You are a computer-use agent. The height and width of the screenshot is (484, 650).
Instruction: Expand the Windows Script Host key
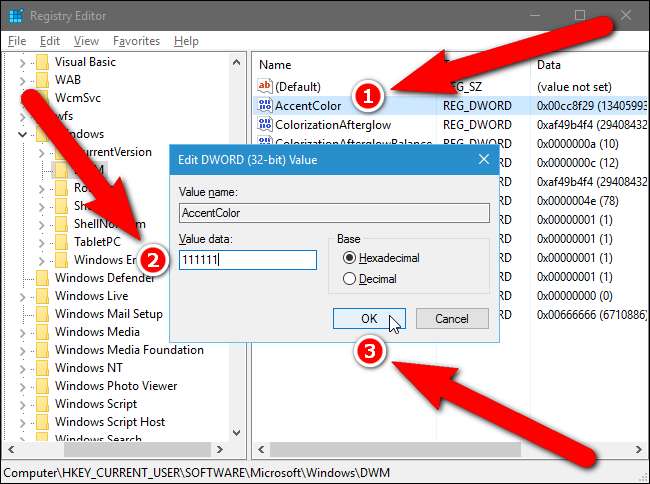tap(22, 423)
